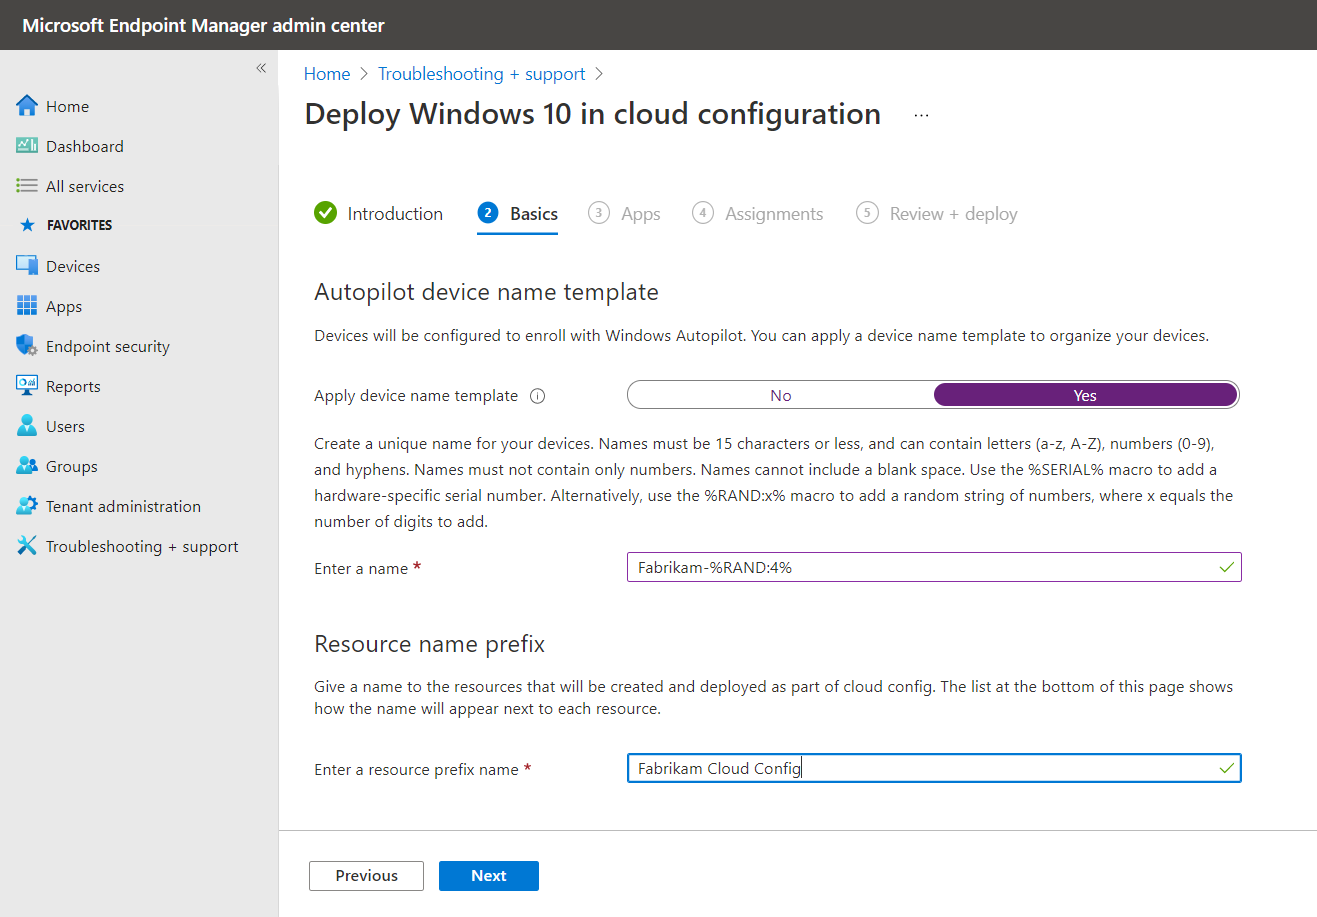Select the Basics step tab
This screenshot has width=1317, height=917.
click(517, 214)
